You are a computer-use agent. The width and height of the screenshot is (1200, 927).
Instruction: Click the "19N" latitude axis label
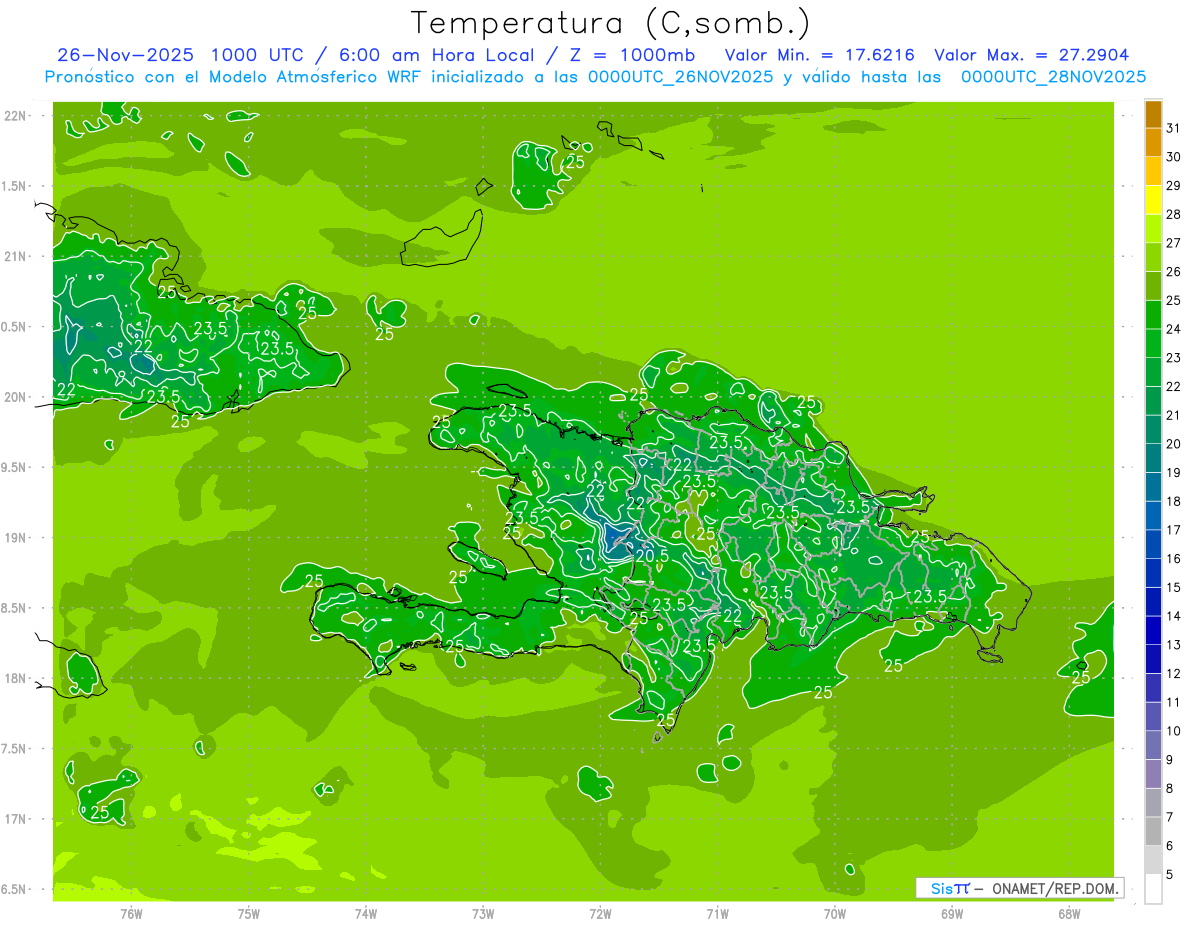15,538
